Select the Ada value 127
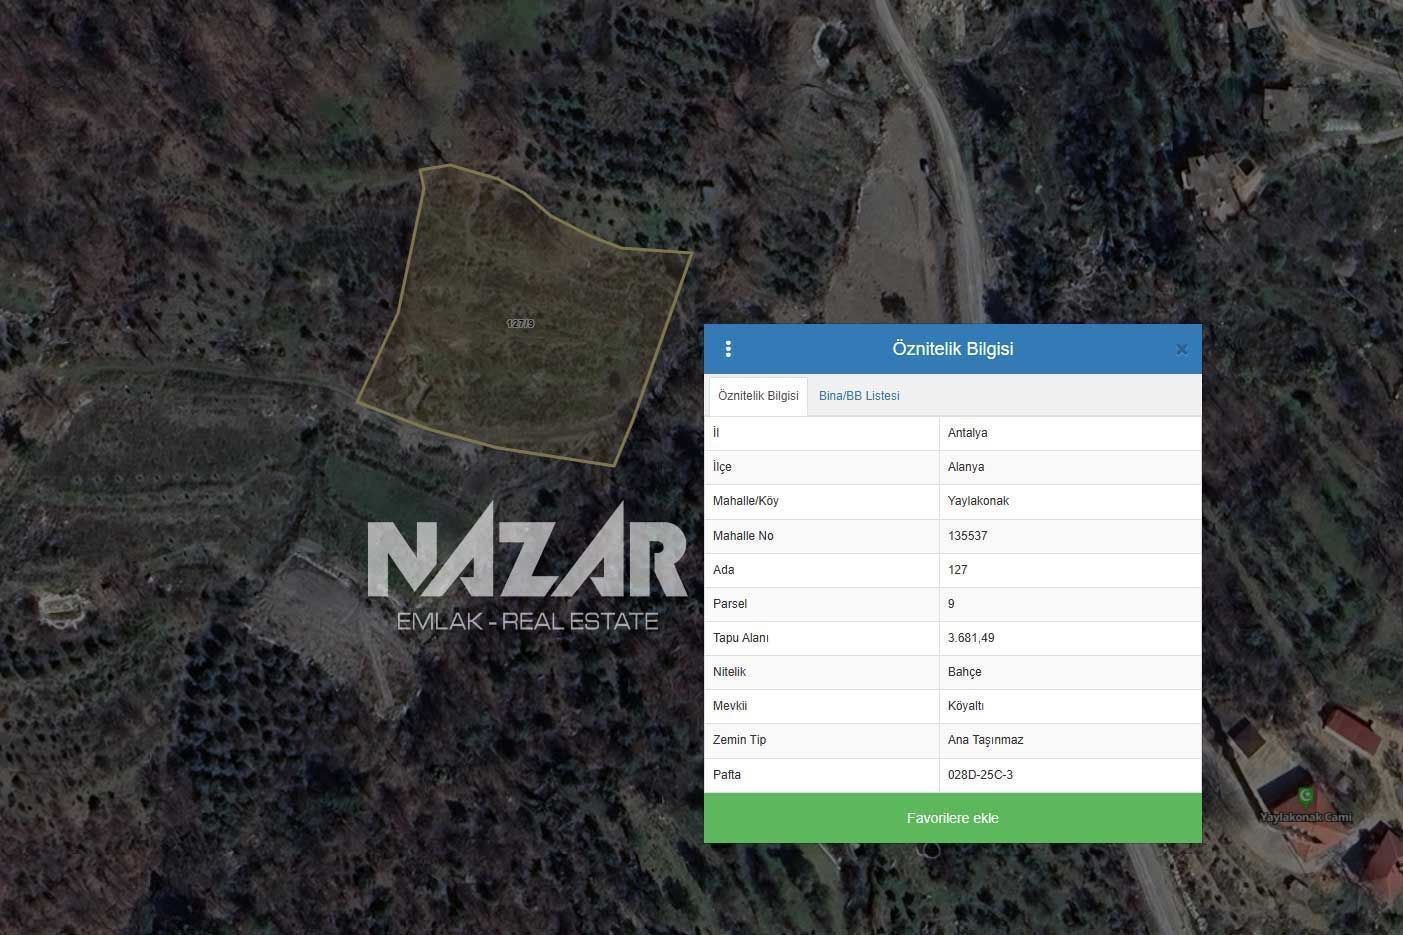Image resolution: width=1403 pixels, height=935 pixels. (957, 570)
